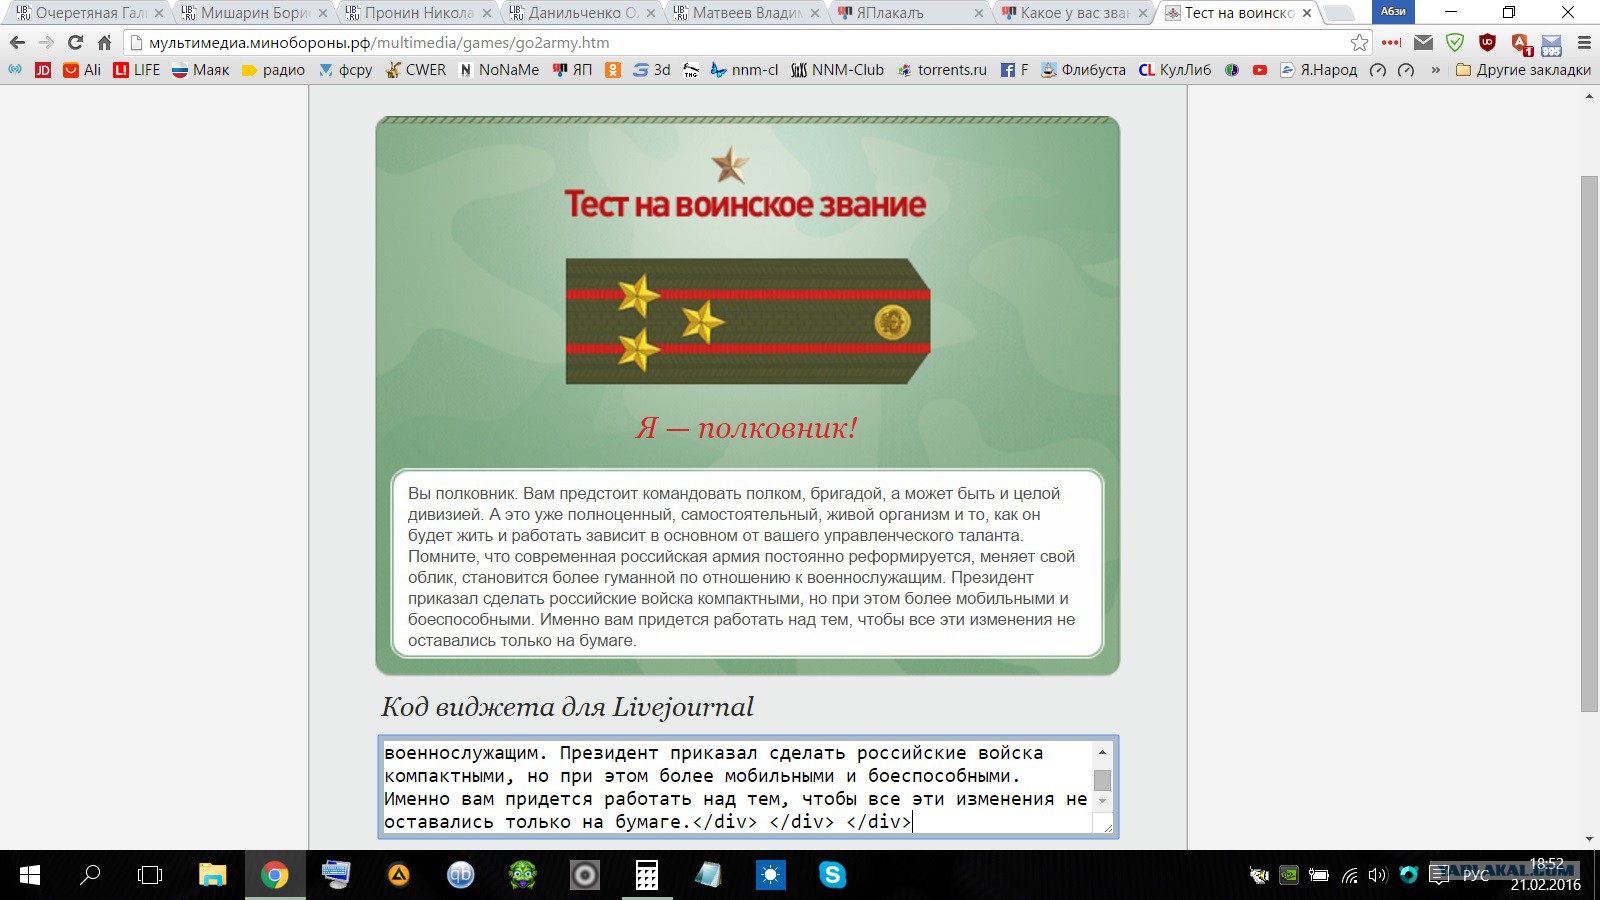Open the Флибуста bookmark

[1083, 70]
